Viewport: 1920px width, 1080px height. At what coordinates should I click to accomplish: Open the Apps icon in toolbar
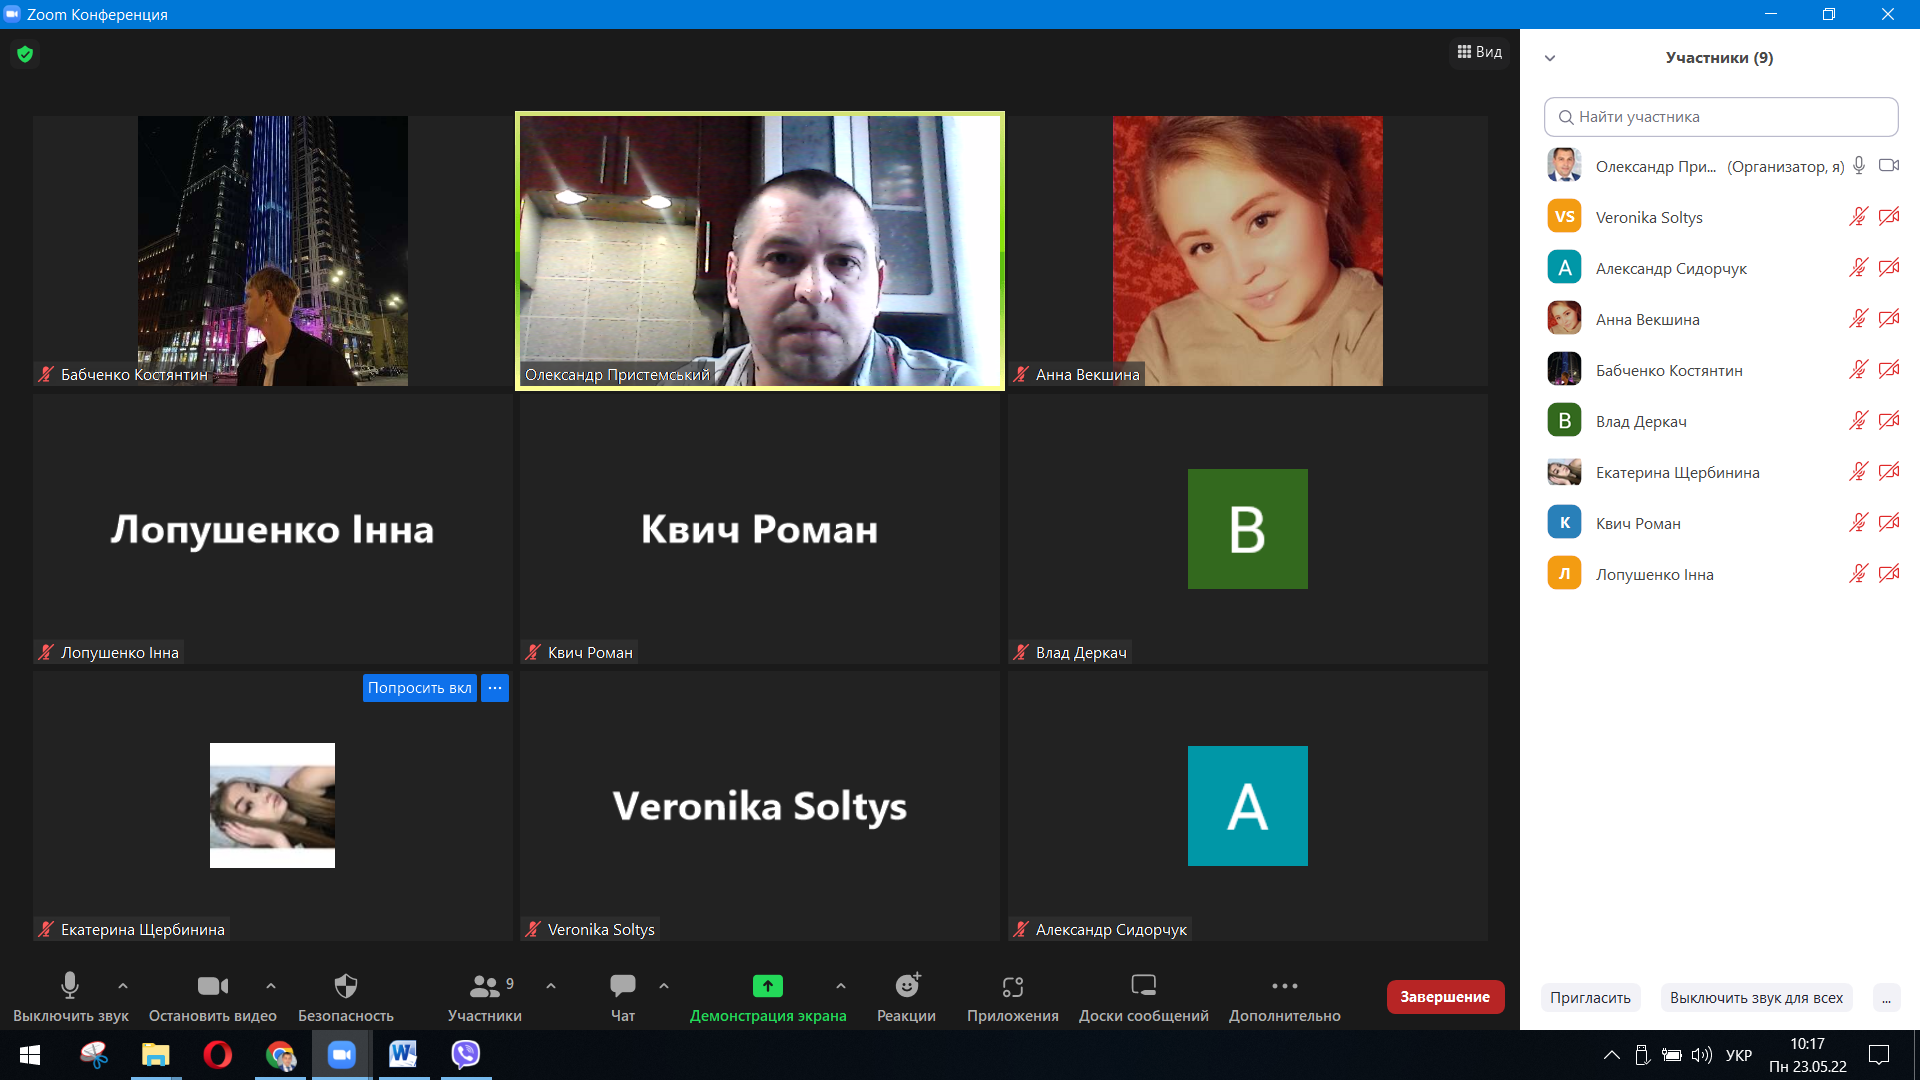tap(1012, 987)
